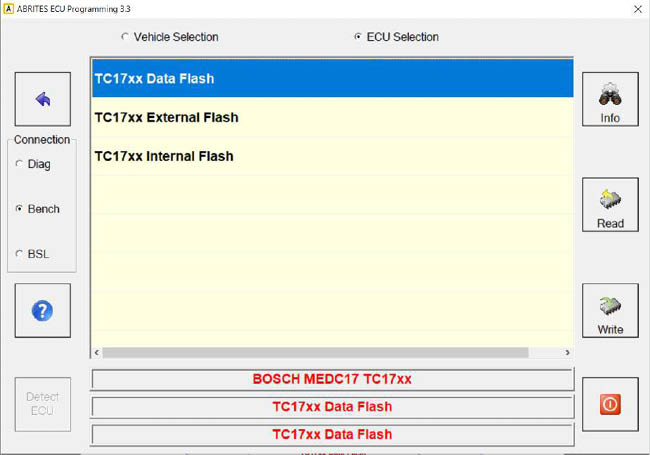Click the horizontal scrollbar right arrow
Image resolution: width=650 pixels, height=455 pixels.
click(x=567, y=353)
